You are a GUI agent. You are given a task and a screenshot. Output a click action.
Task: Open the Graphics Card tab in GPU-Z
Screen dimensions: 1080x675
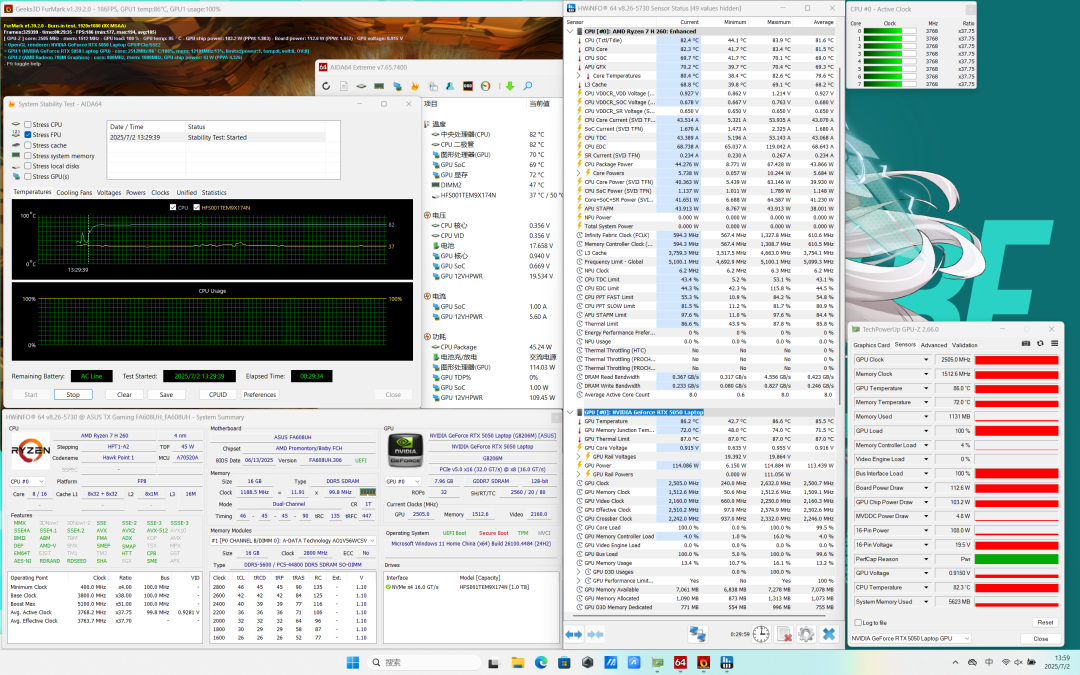point(871,345)
